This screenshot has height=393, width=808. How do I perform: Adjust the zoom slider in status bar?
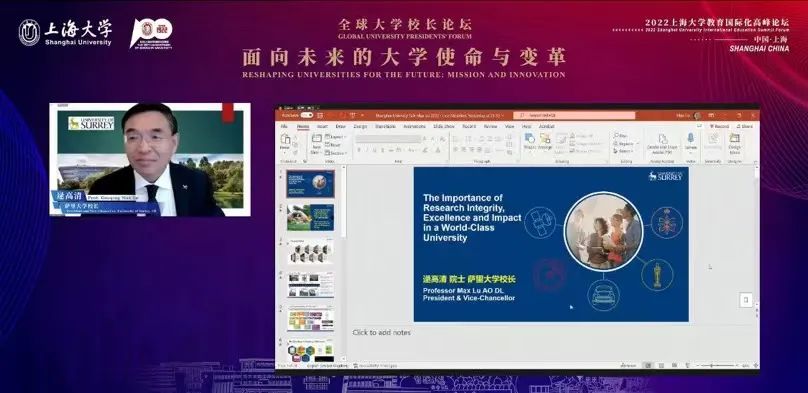pyautogui.click(x=716, y=365)
